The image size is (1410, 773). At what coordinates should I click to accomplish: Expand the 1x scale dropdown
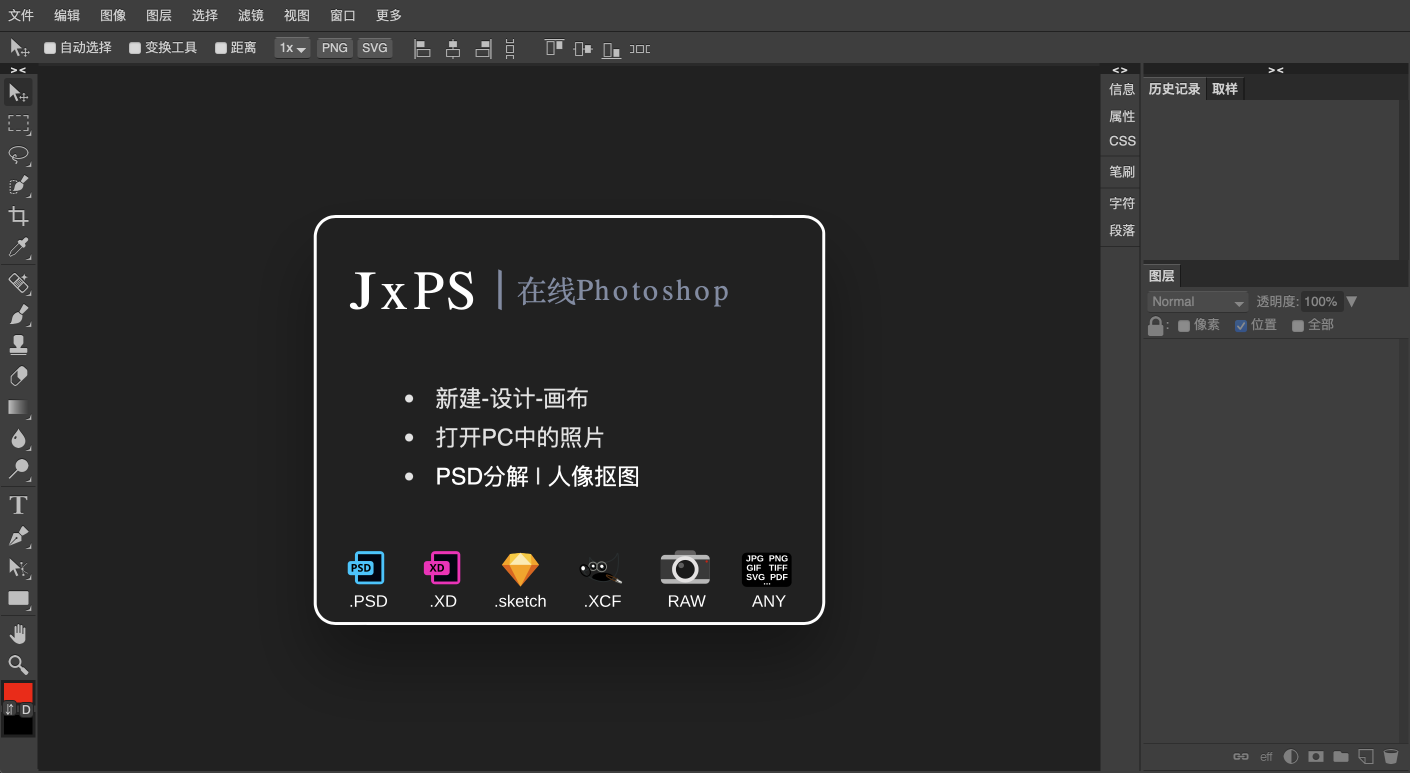292,48
